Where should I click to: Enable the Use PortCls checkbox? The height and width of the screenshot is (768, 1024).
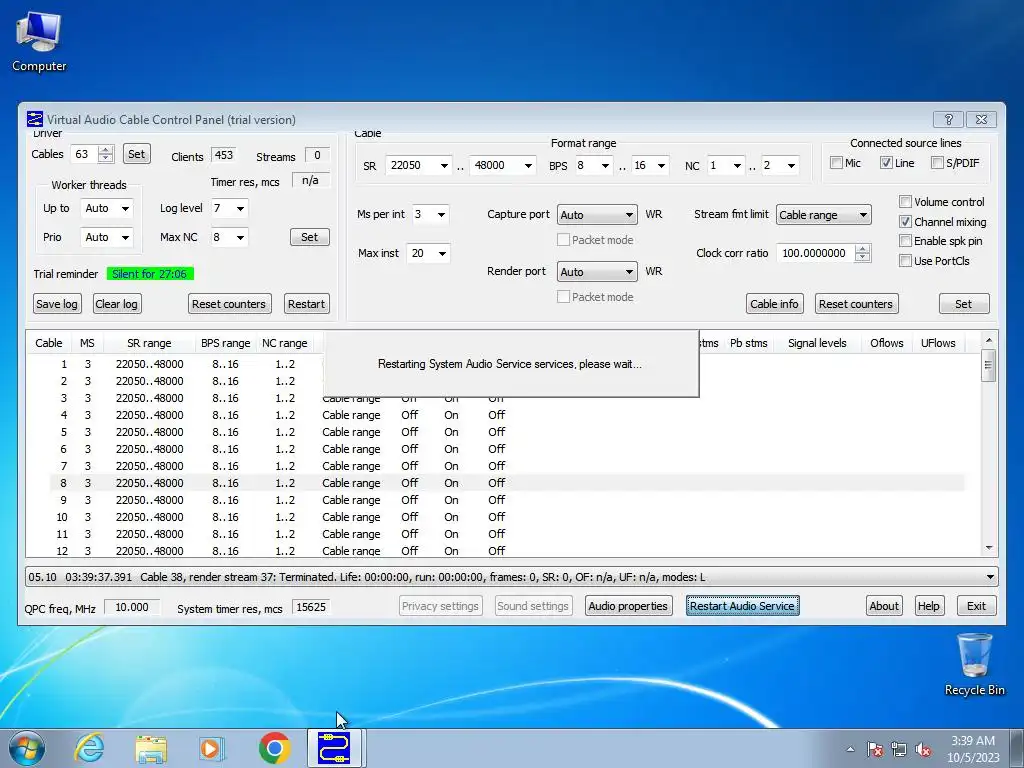point(905,261)
